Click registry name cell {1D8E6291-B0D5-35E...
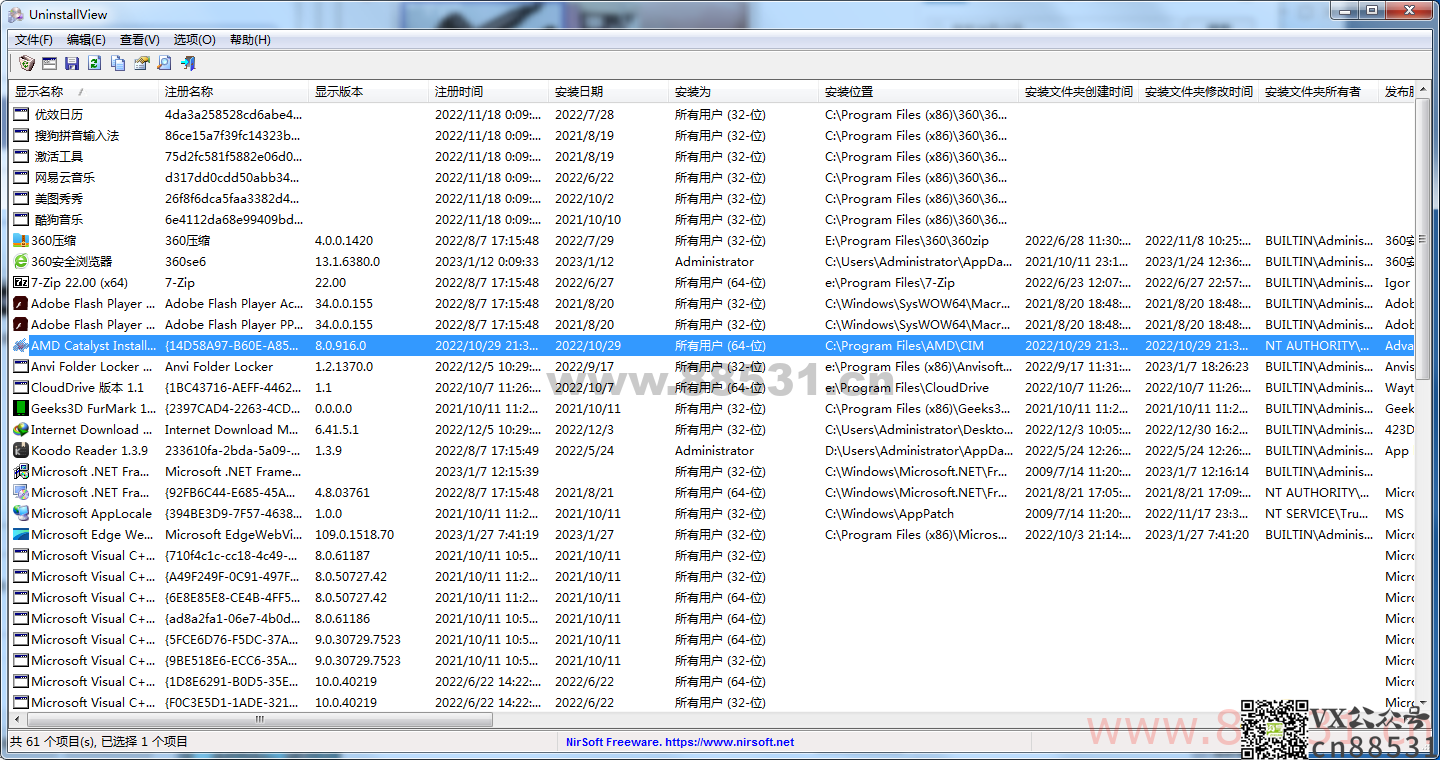Screen dimensions: 1440x760 pos(233,681)
